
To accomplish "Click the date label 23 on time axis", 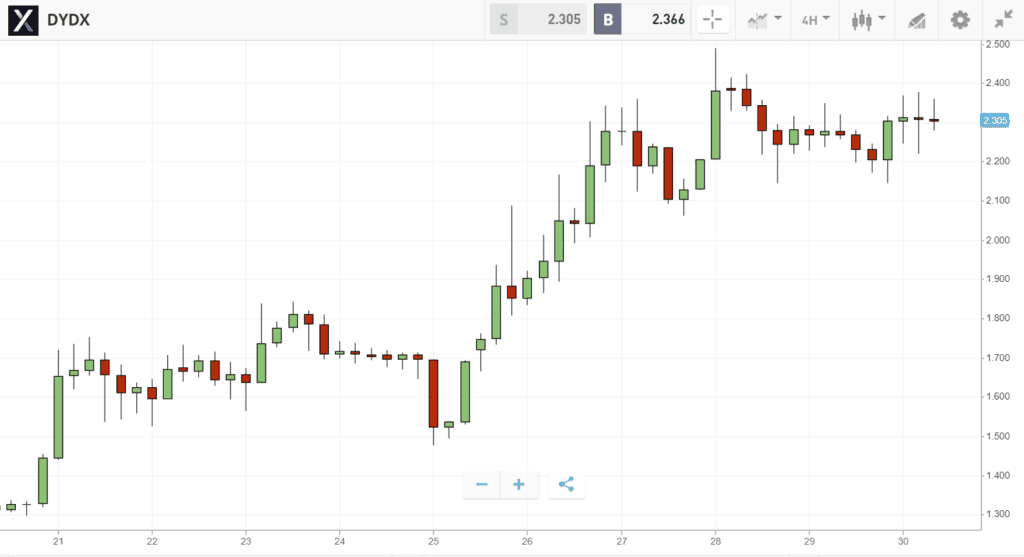I will (246, 541).
